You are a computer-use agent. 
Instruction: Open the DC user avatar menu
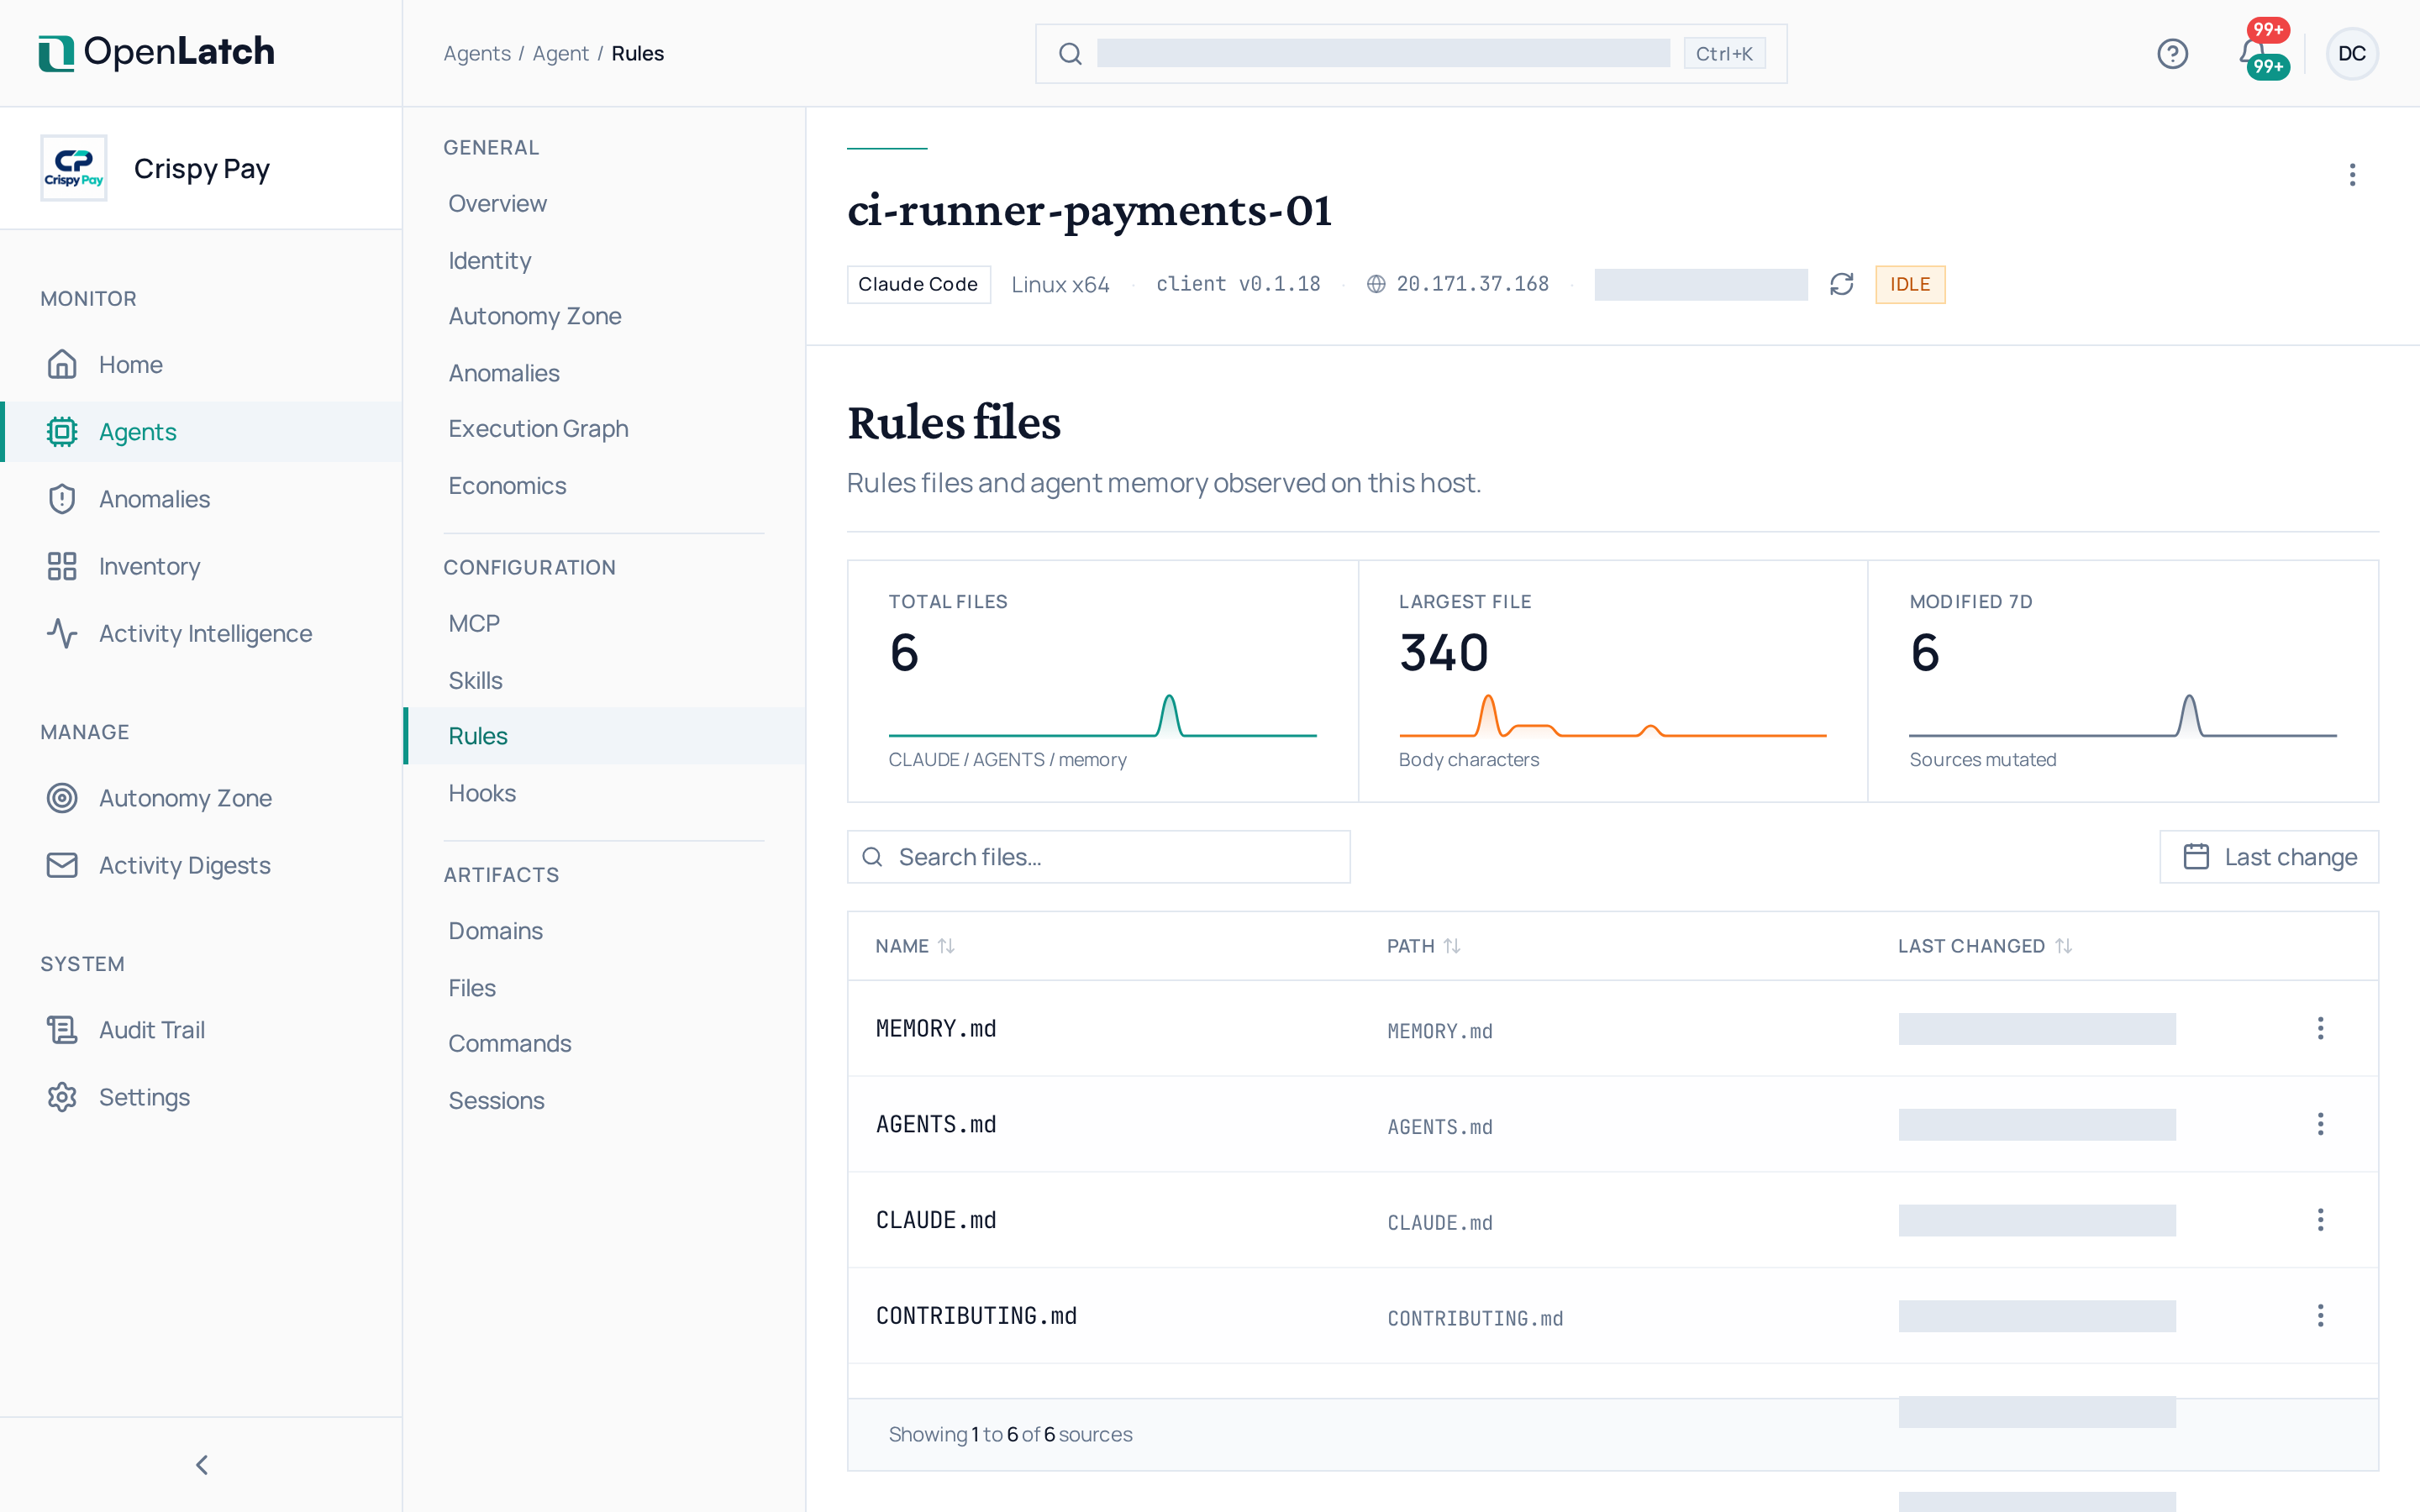[2351, 53]
